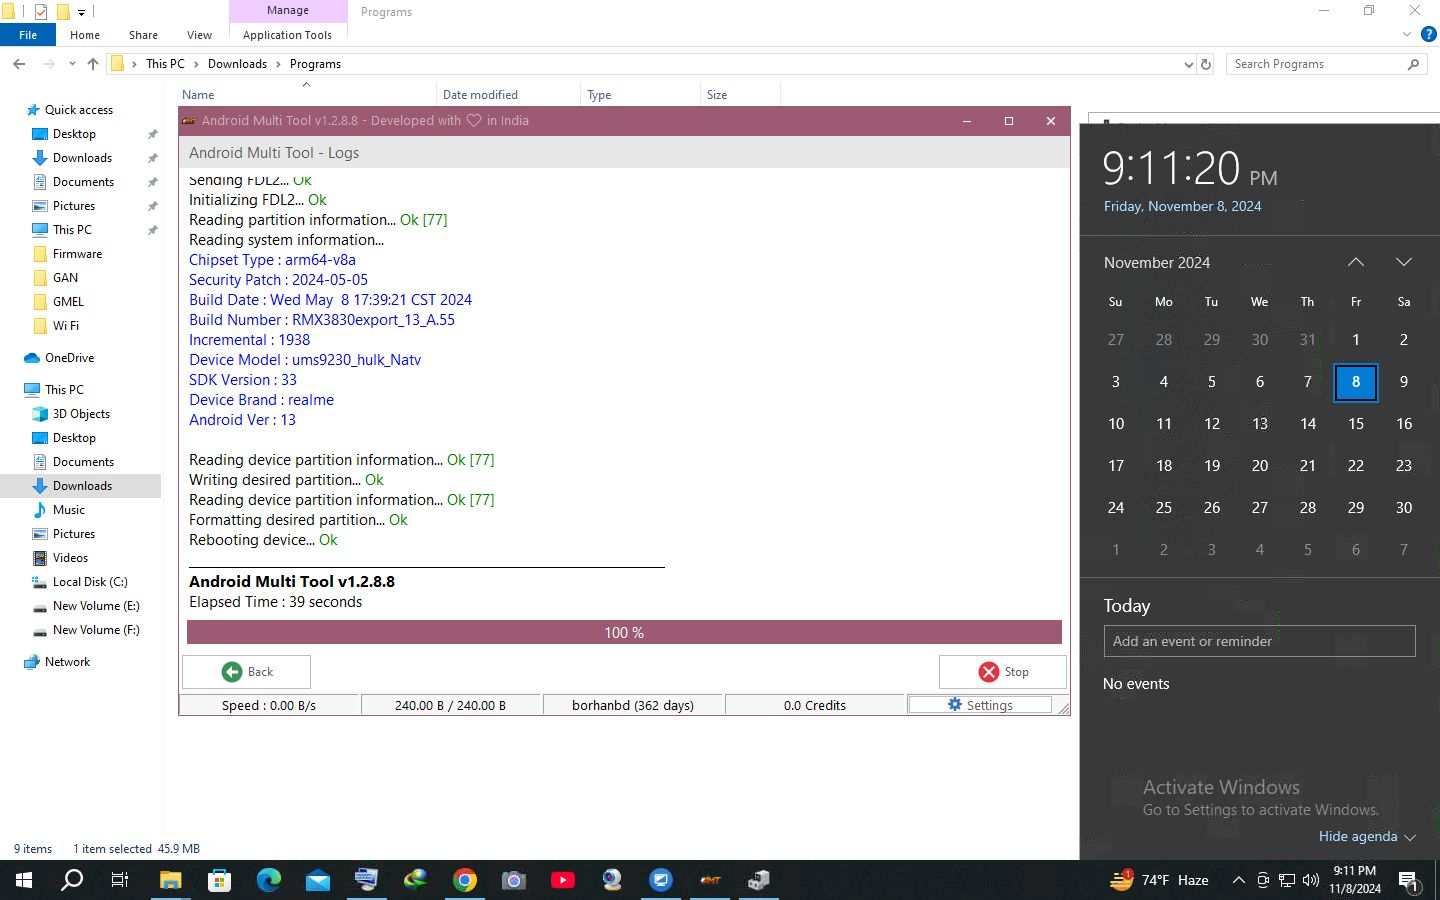Open the Application Tools tab
The height and width of the screenshot is (900, 1440).
287,35
